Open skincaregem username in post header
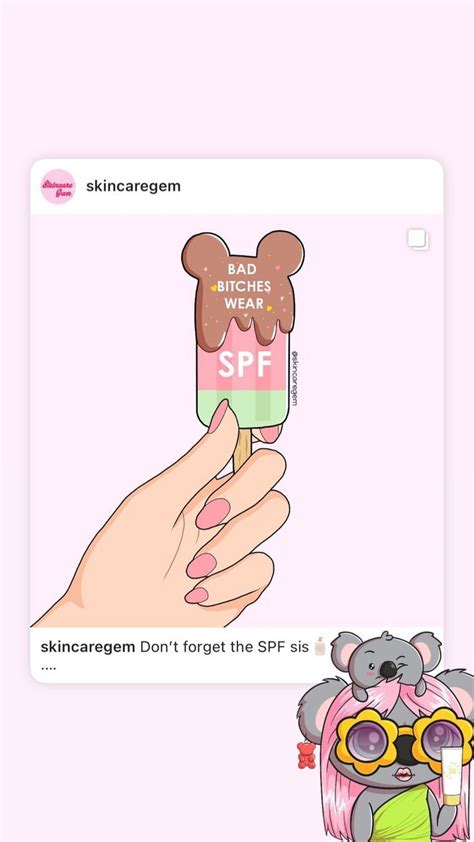This screenshot has width=474, height=842. click(x=133, y=186)
